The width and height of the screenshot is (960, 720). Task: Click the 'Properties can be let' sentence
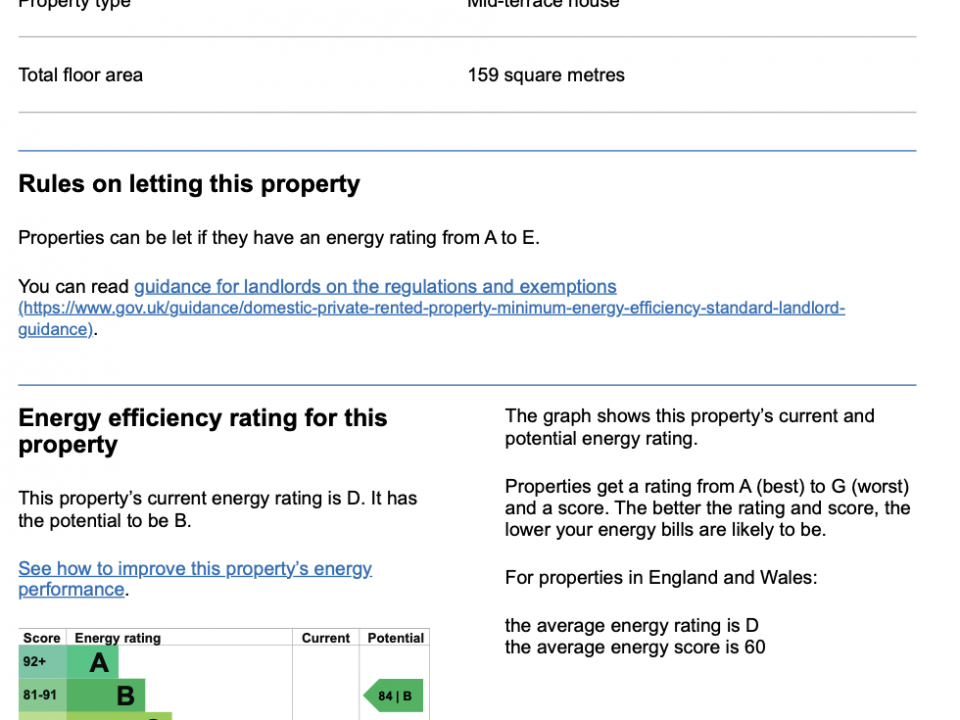pyautogui.click(x=279, y=238)
